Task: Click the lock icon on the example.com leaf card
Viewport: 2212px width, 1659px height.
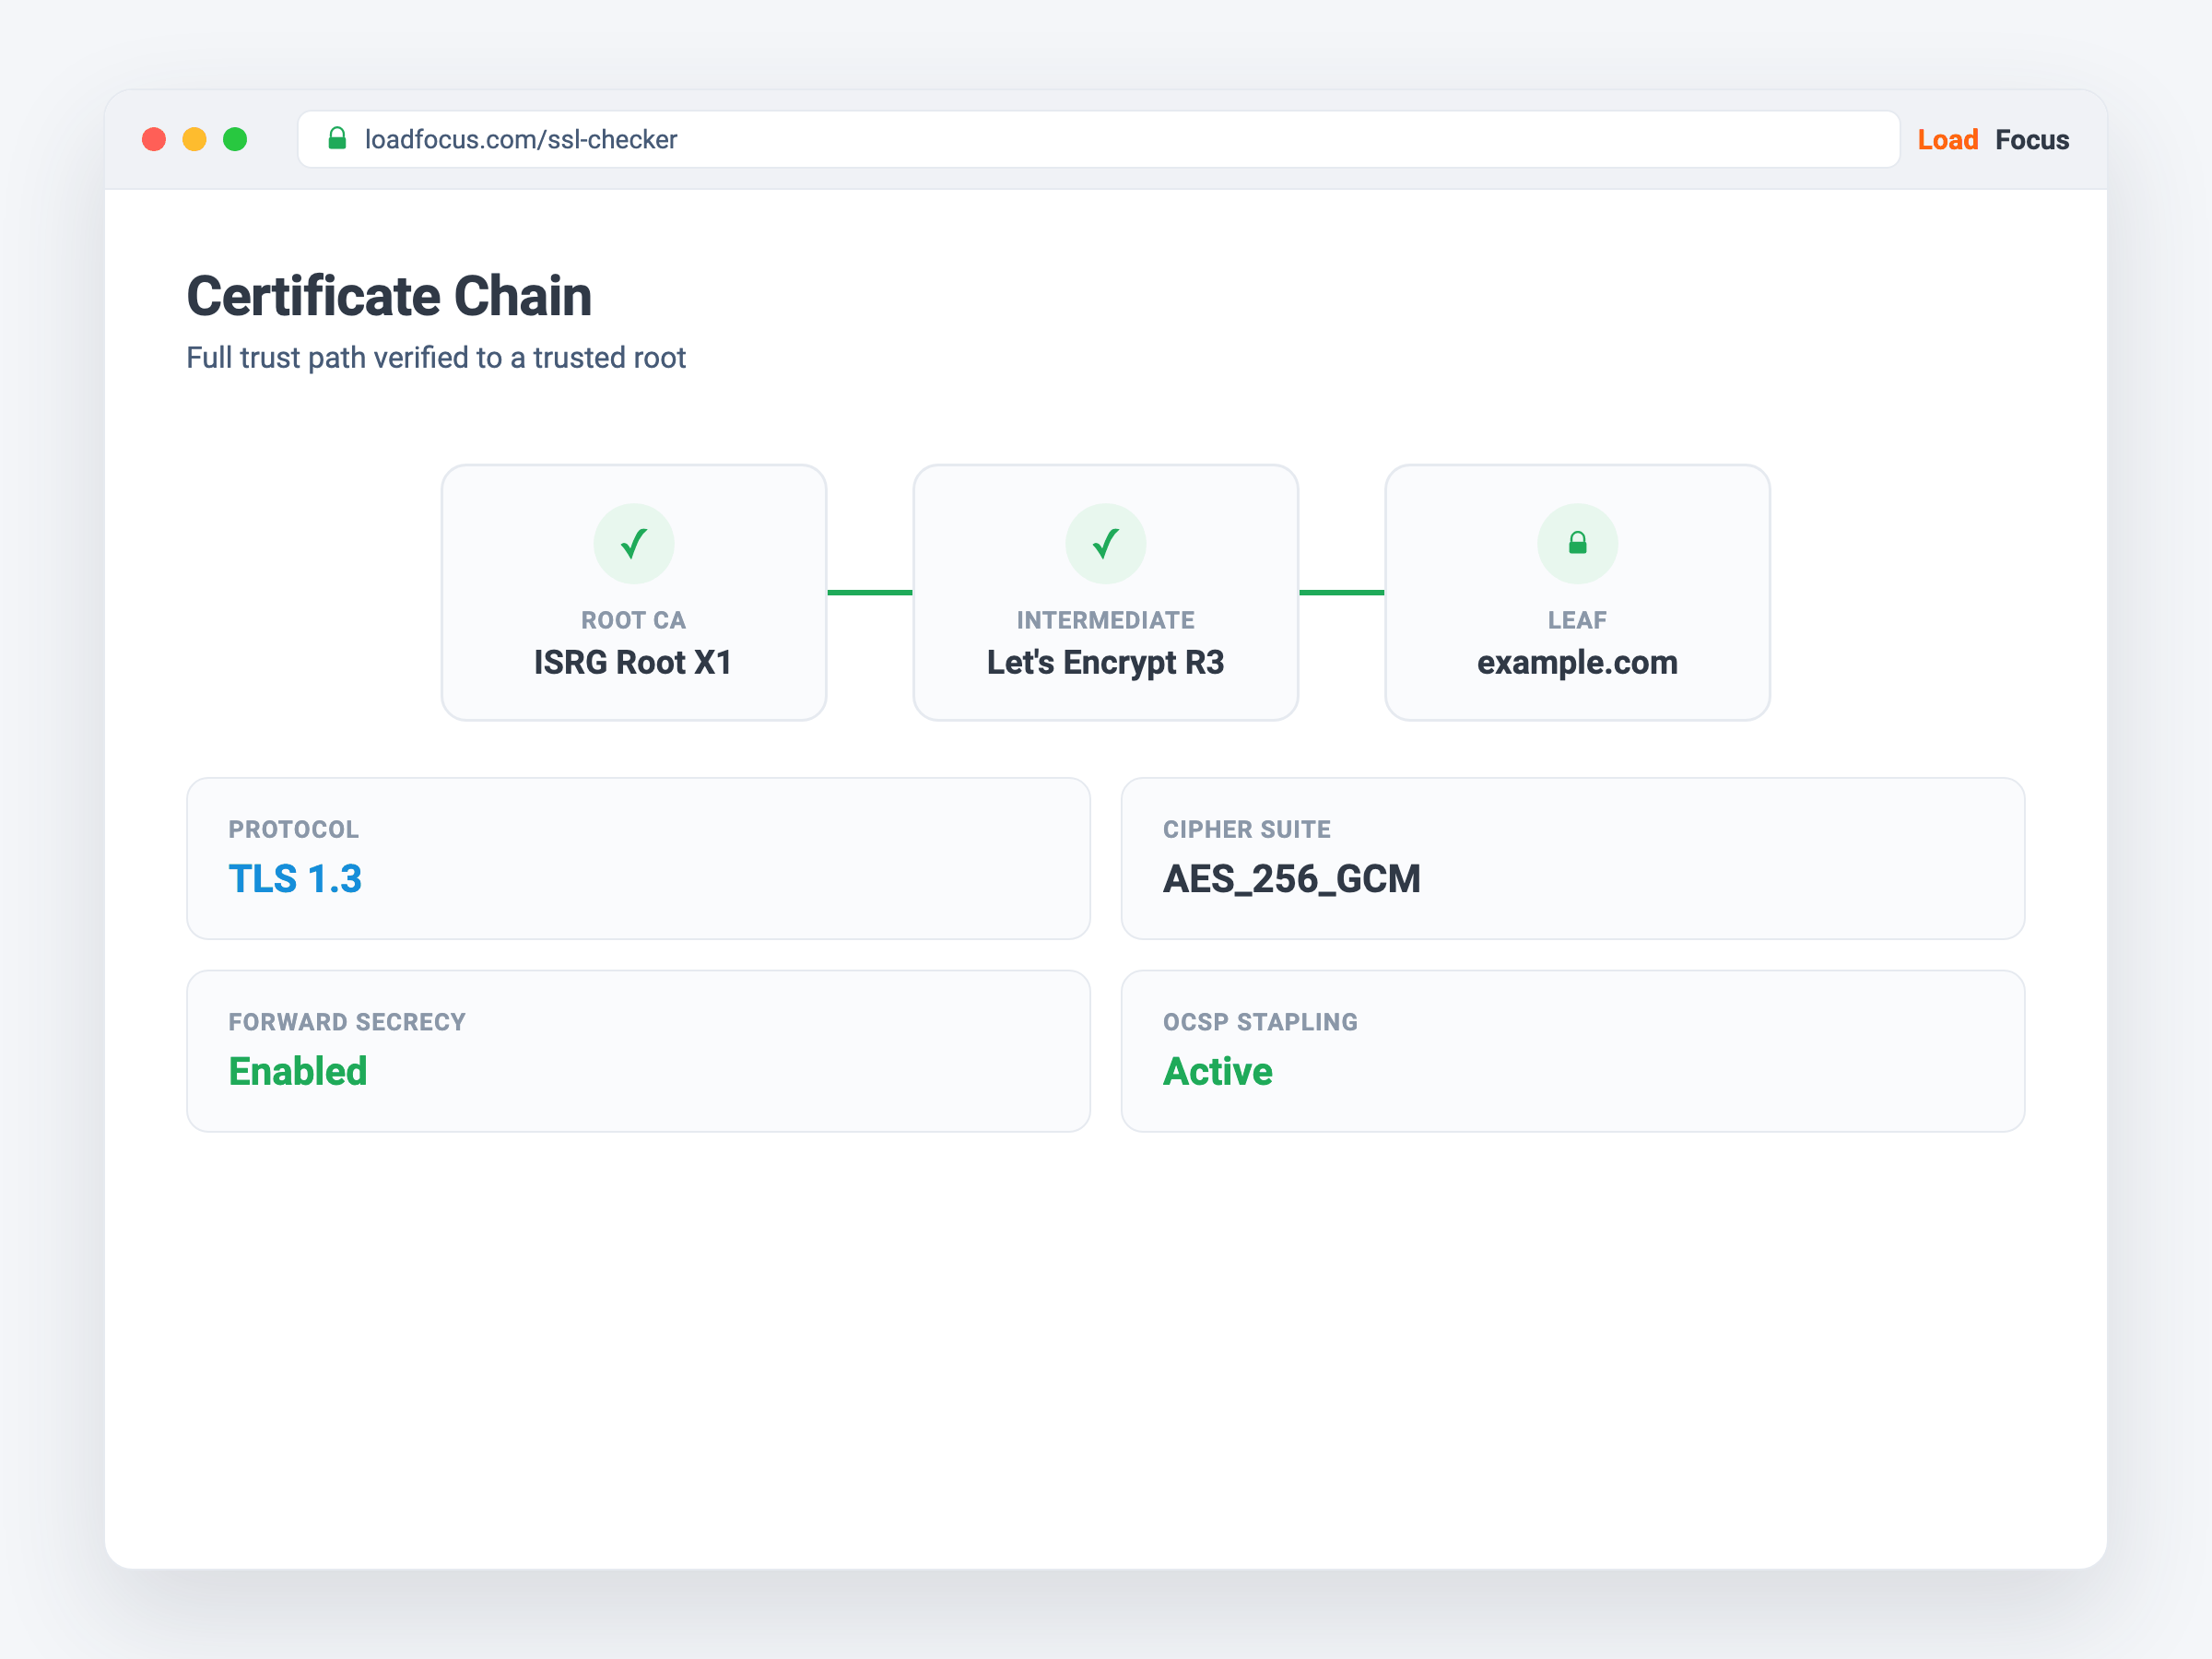Action: [x=1577, y=543]
